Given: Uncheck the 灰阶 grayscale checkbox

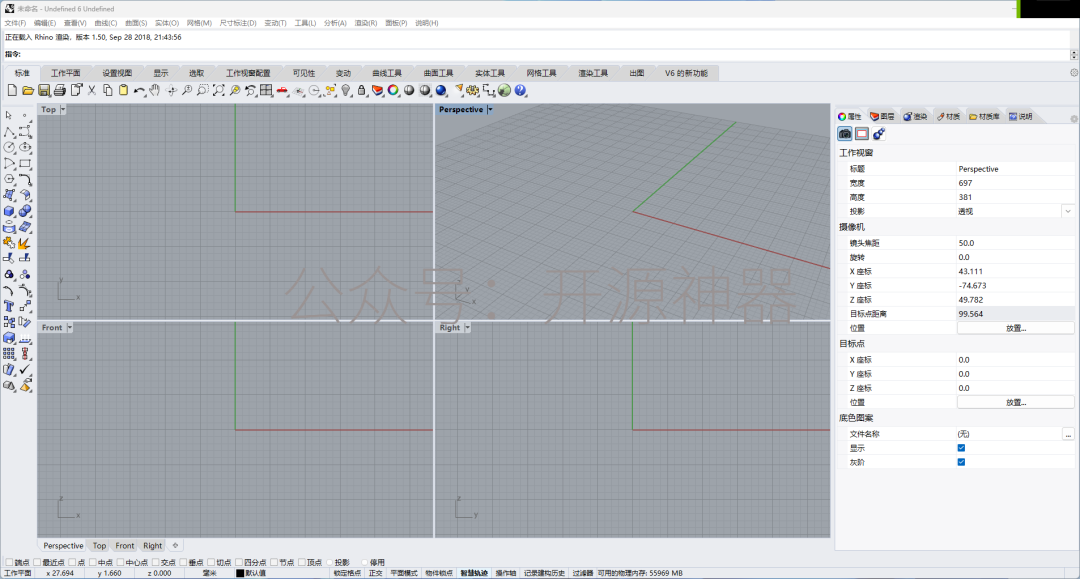Looking at the screenshot, I should point(962,462).
